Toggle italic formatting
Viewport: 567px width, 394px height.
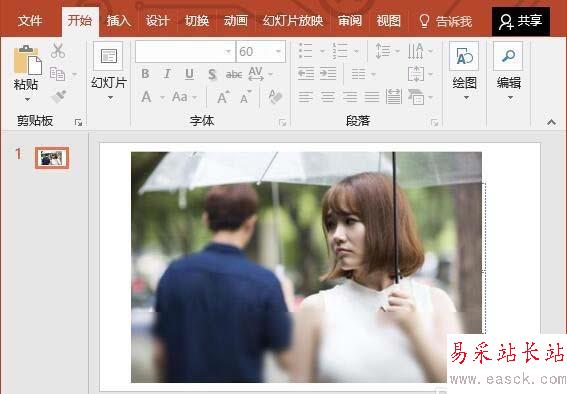click(167, 74)
